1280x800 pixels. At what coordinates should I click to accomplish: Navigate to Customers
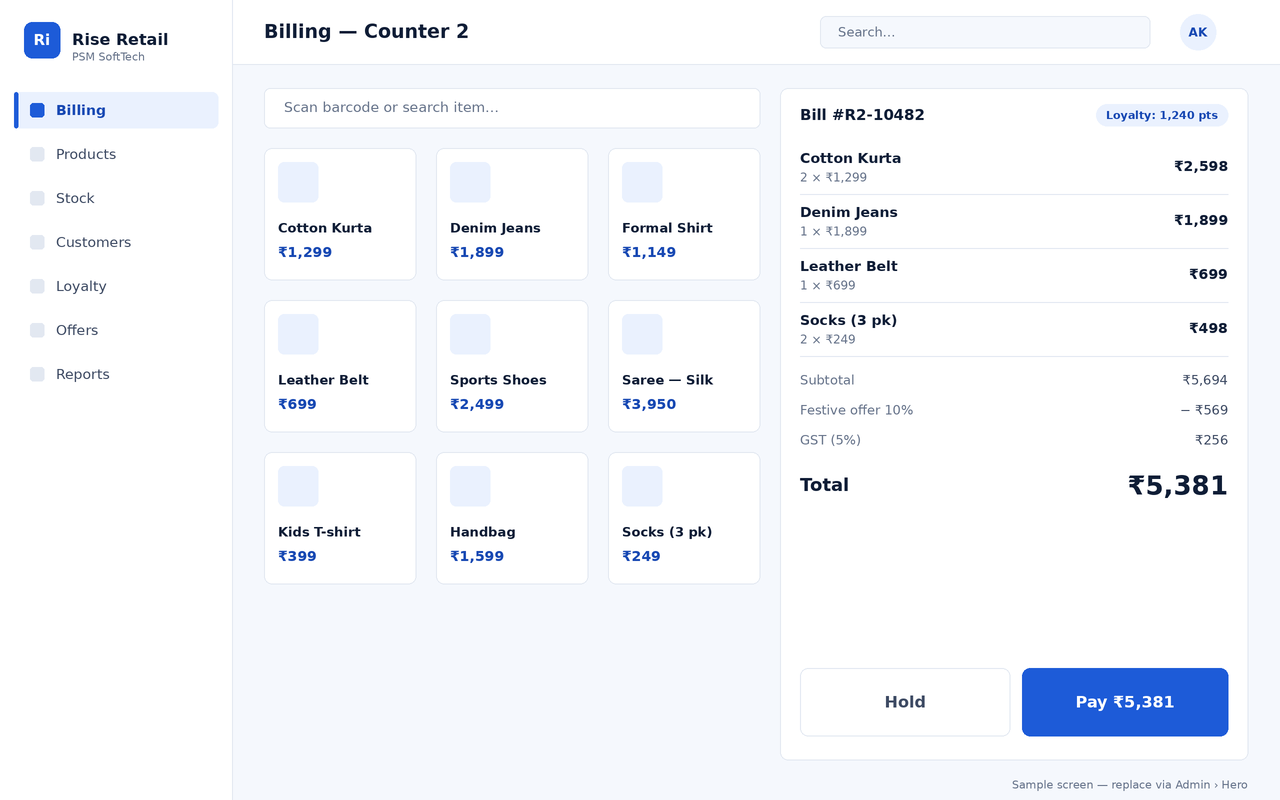[x=116, y=242]
